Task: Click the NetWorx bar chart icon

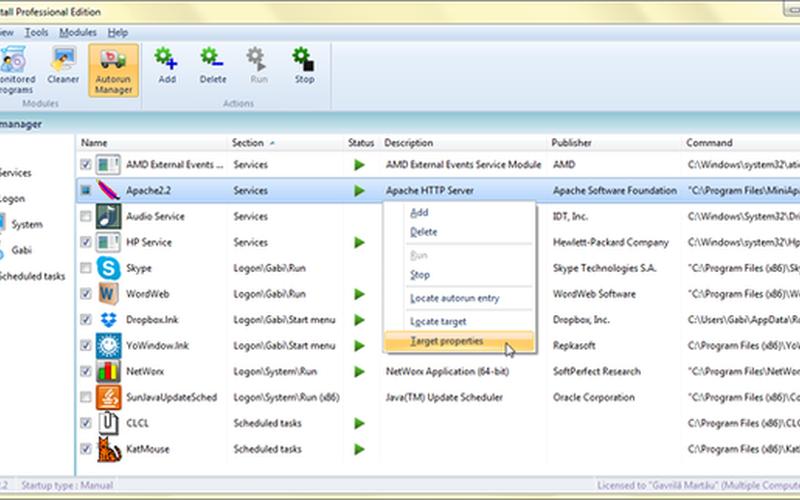Action: [x=108, y=371]
